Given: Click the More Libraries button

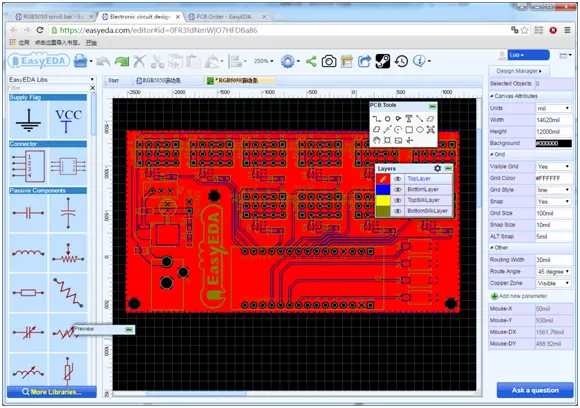Looking at the screenshot, I should click(52, 392).
